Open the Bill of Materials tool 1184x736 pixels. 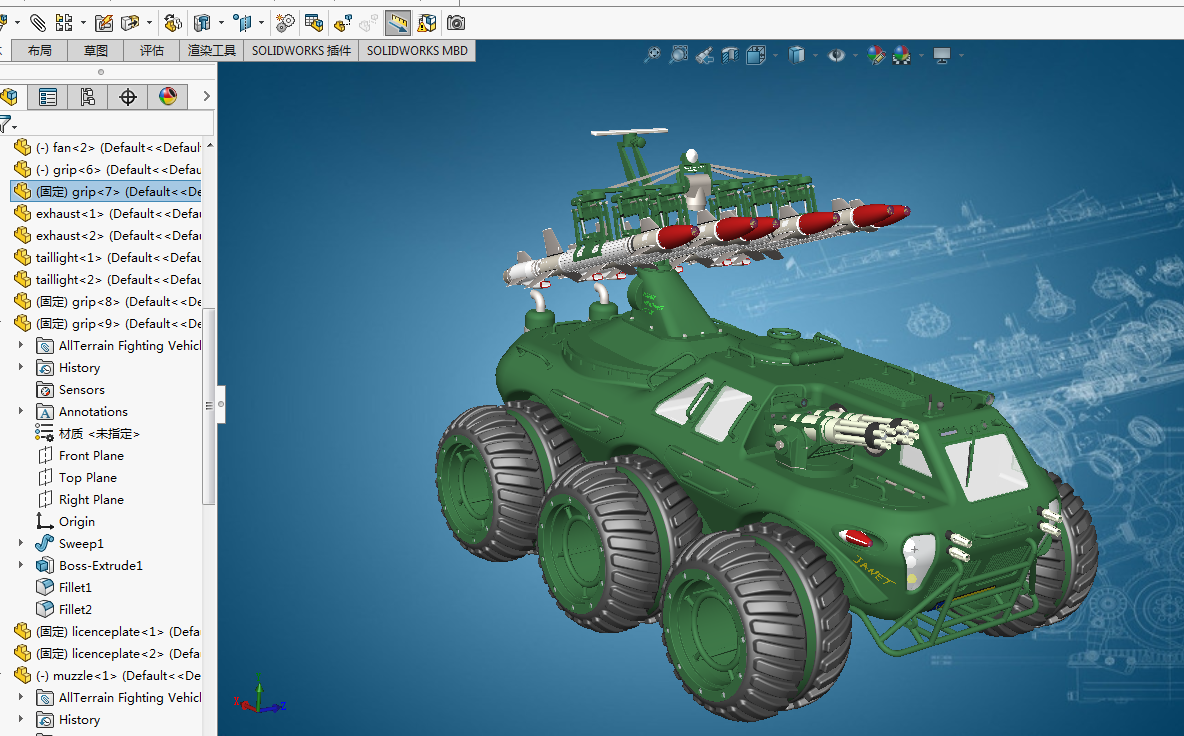tap(314, 23)
